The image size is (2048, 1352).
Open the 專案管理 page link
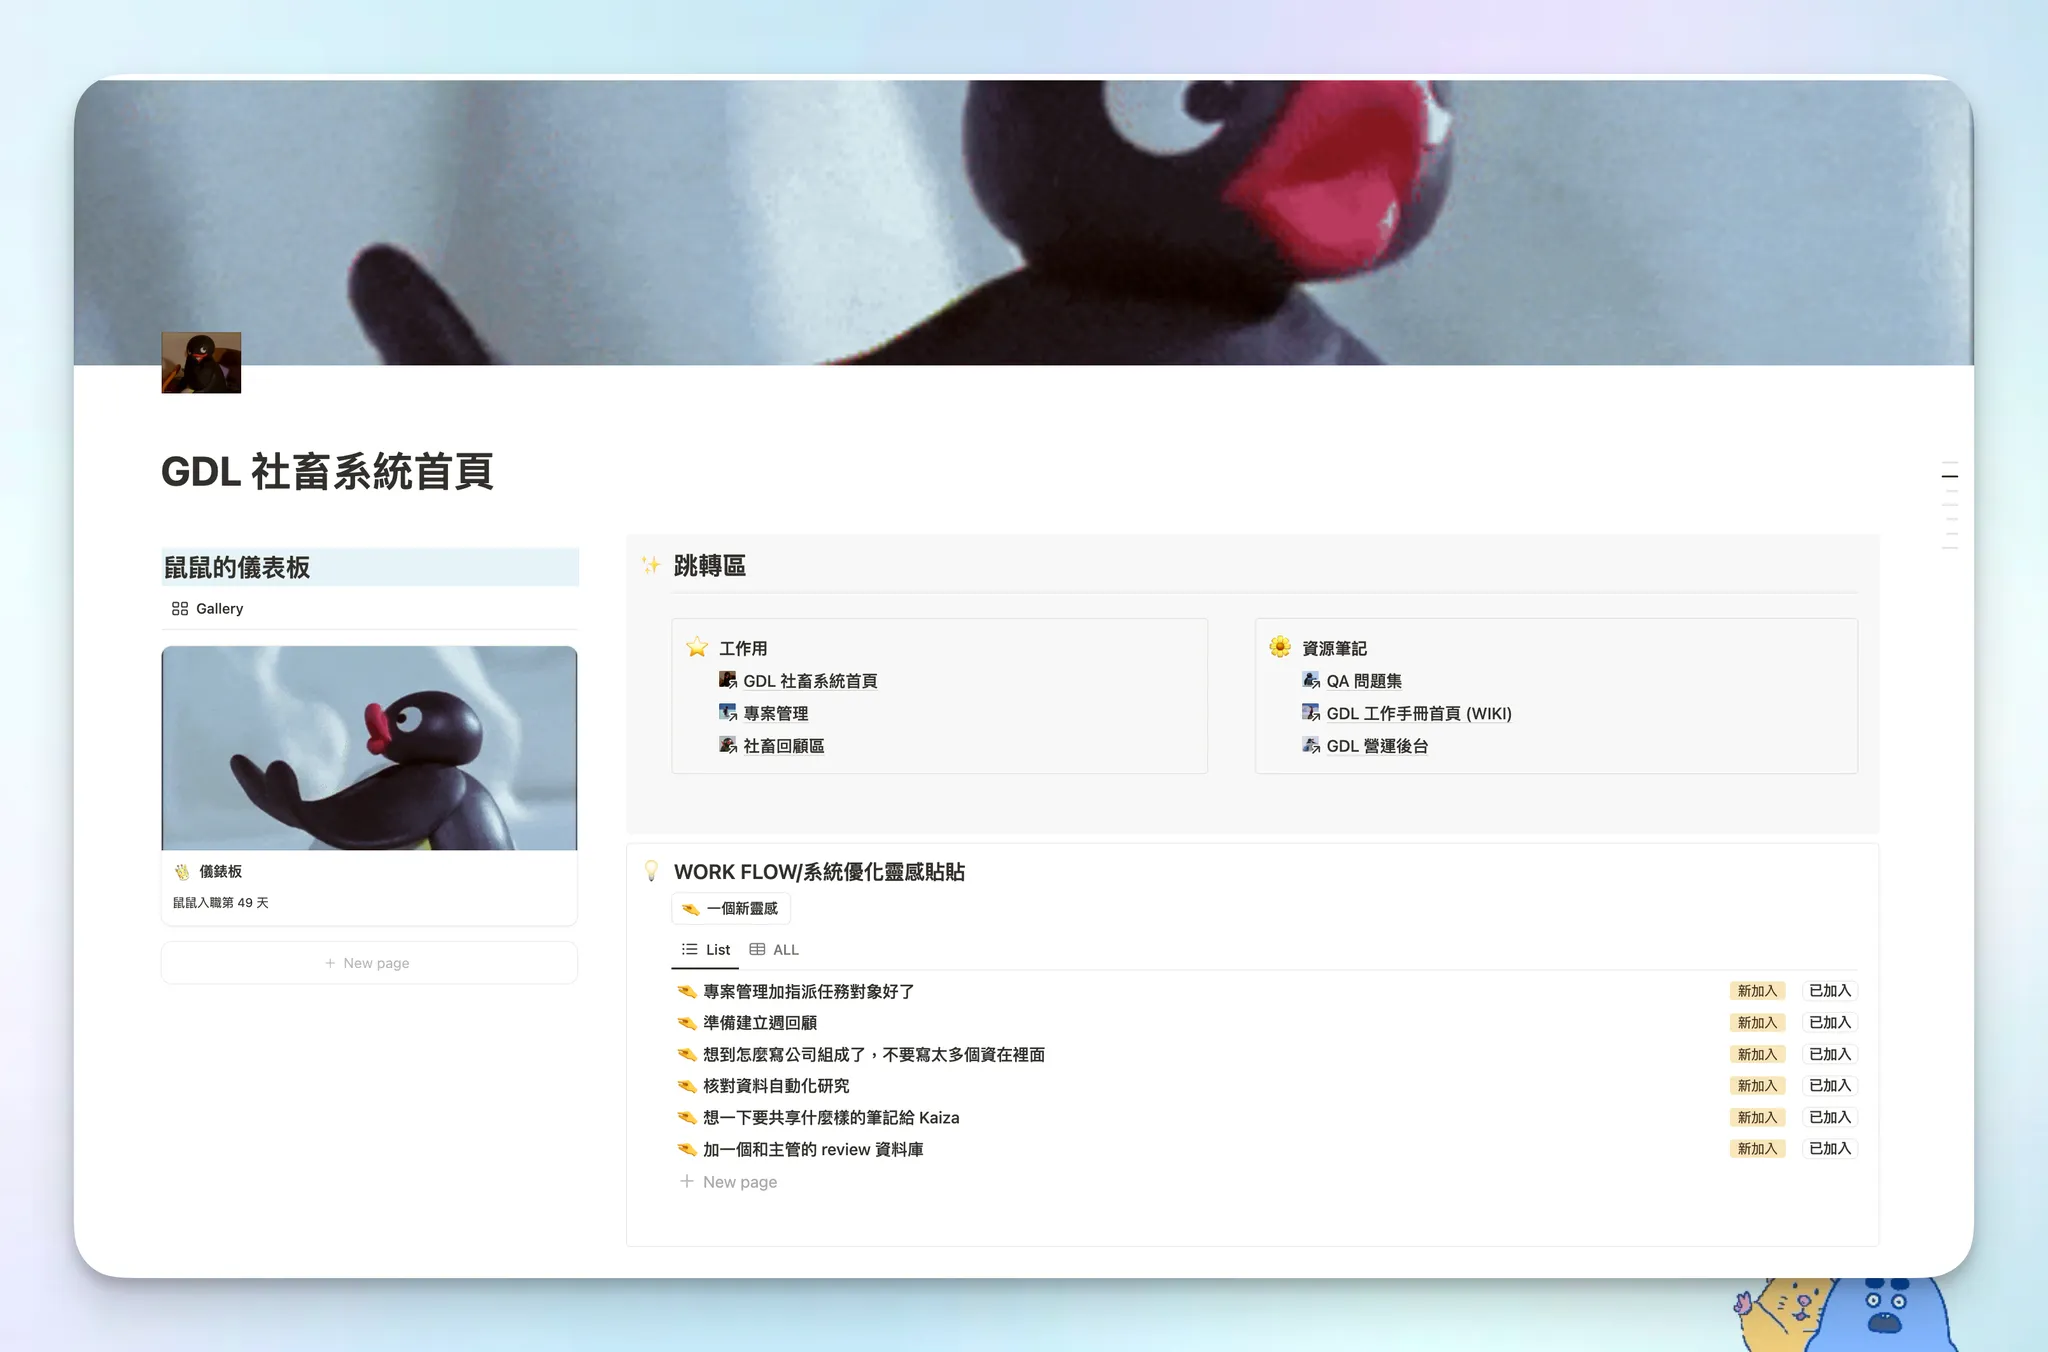coord(776,713)
